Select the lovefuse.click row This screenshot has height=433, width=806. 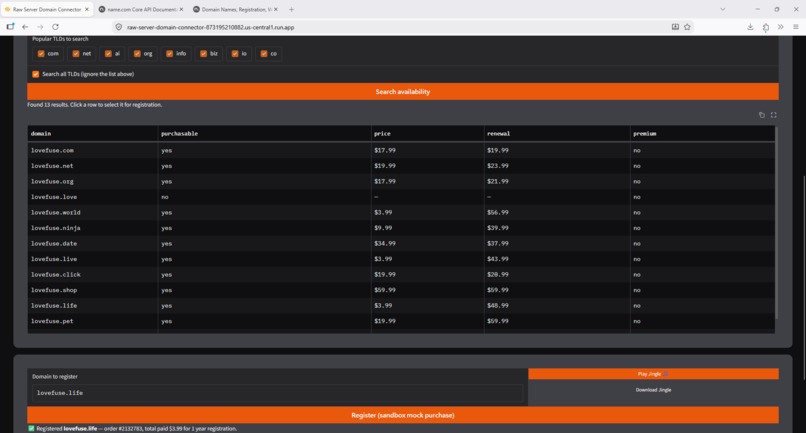(401, 275)
